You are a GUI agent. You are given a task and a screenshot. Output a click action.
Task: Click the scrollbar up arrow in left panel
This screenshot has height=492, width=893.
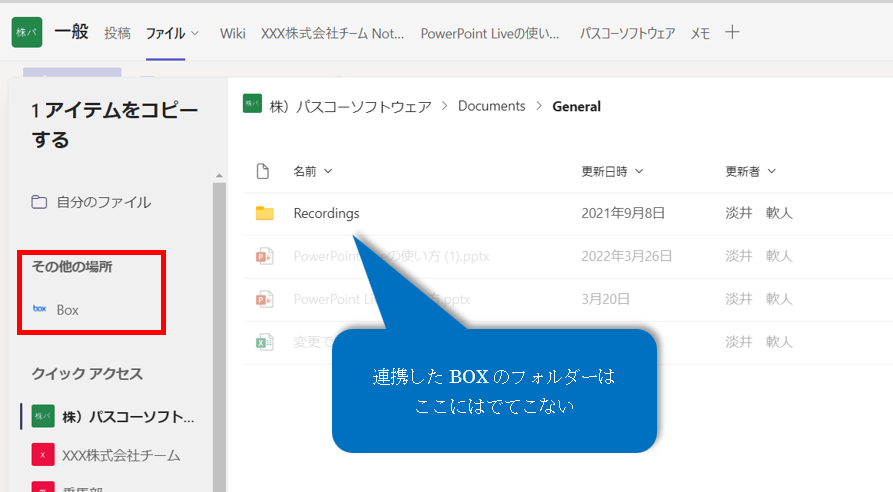(x=219, y=176)
